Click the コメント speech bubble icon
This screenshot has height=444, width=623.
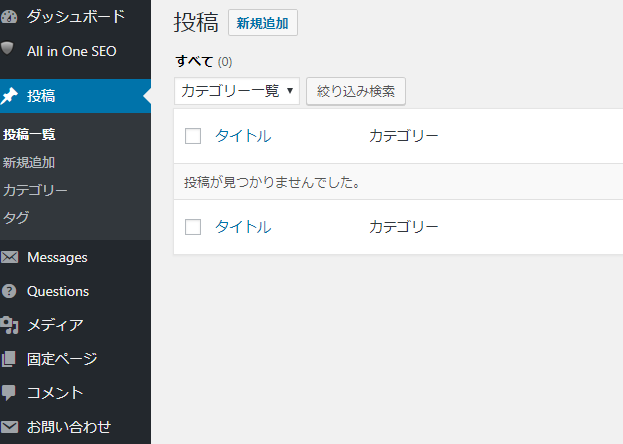coord(10,393)
